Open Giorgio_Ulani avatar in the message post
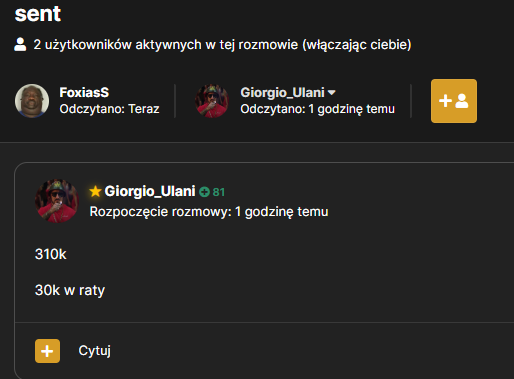The width and height of the screenshot is (514, 379). (x=57, y=201)
